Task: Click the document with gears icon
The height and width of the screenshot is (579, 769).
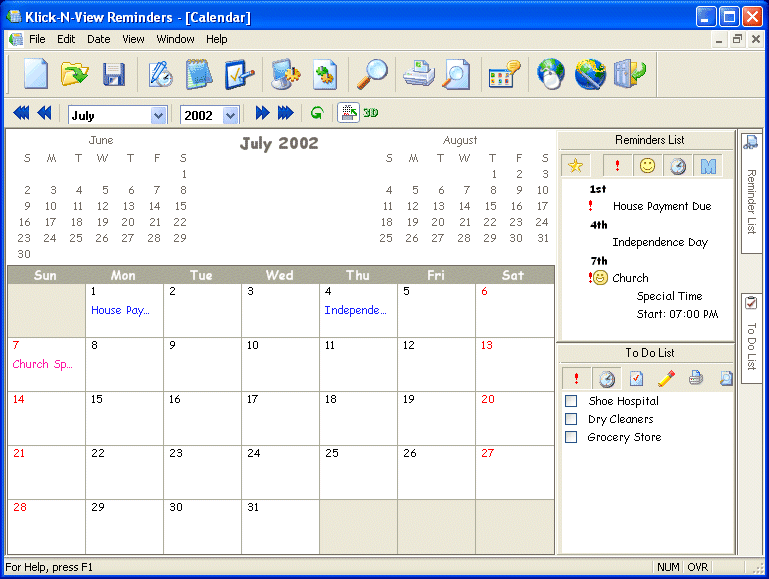Action: point(325,74)
